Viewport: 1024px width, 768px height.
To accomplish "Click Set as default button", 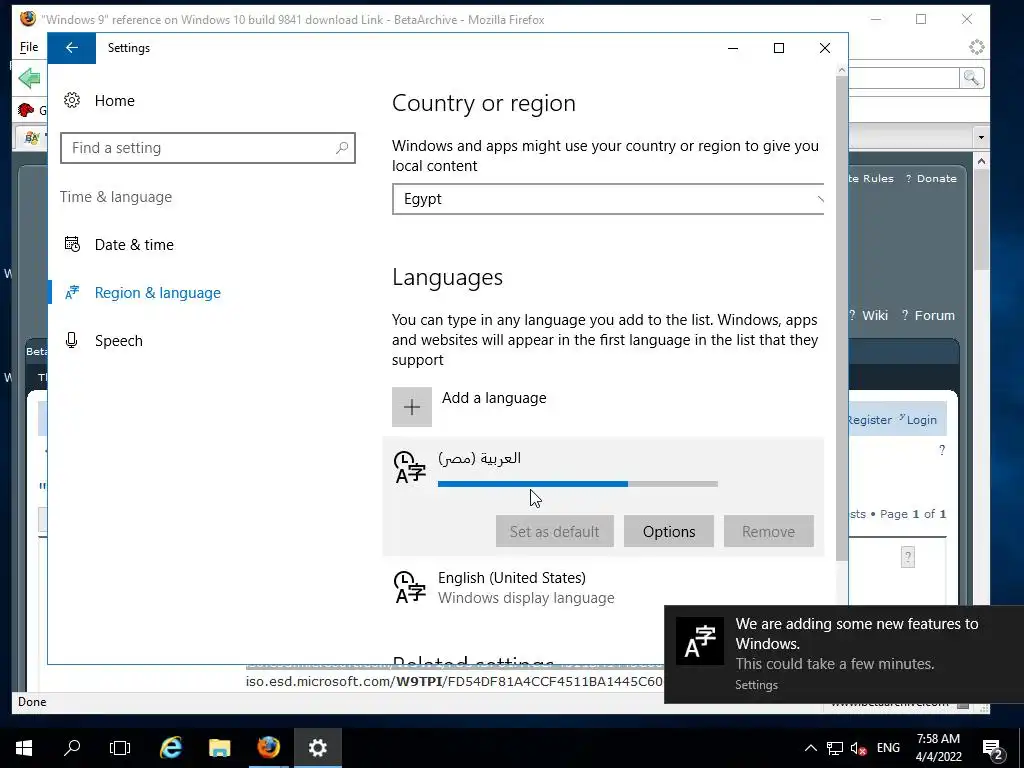I will [x=554, y=532].
